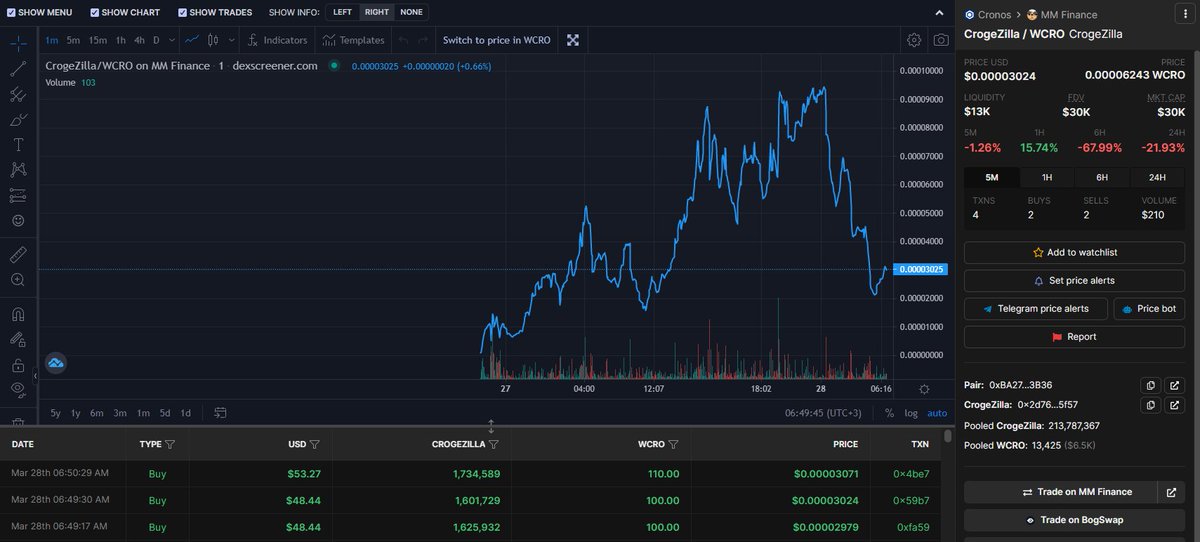Select the text annotation tool
The height and width of the screenshot is (542, 1200).
coord(18,144)
